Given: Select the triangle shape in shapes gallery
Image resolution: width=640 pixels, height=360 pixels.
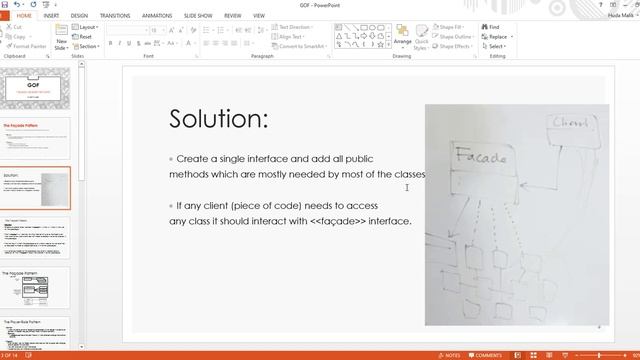Looking at the screenshot, I should [339, 36].
